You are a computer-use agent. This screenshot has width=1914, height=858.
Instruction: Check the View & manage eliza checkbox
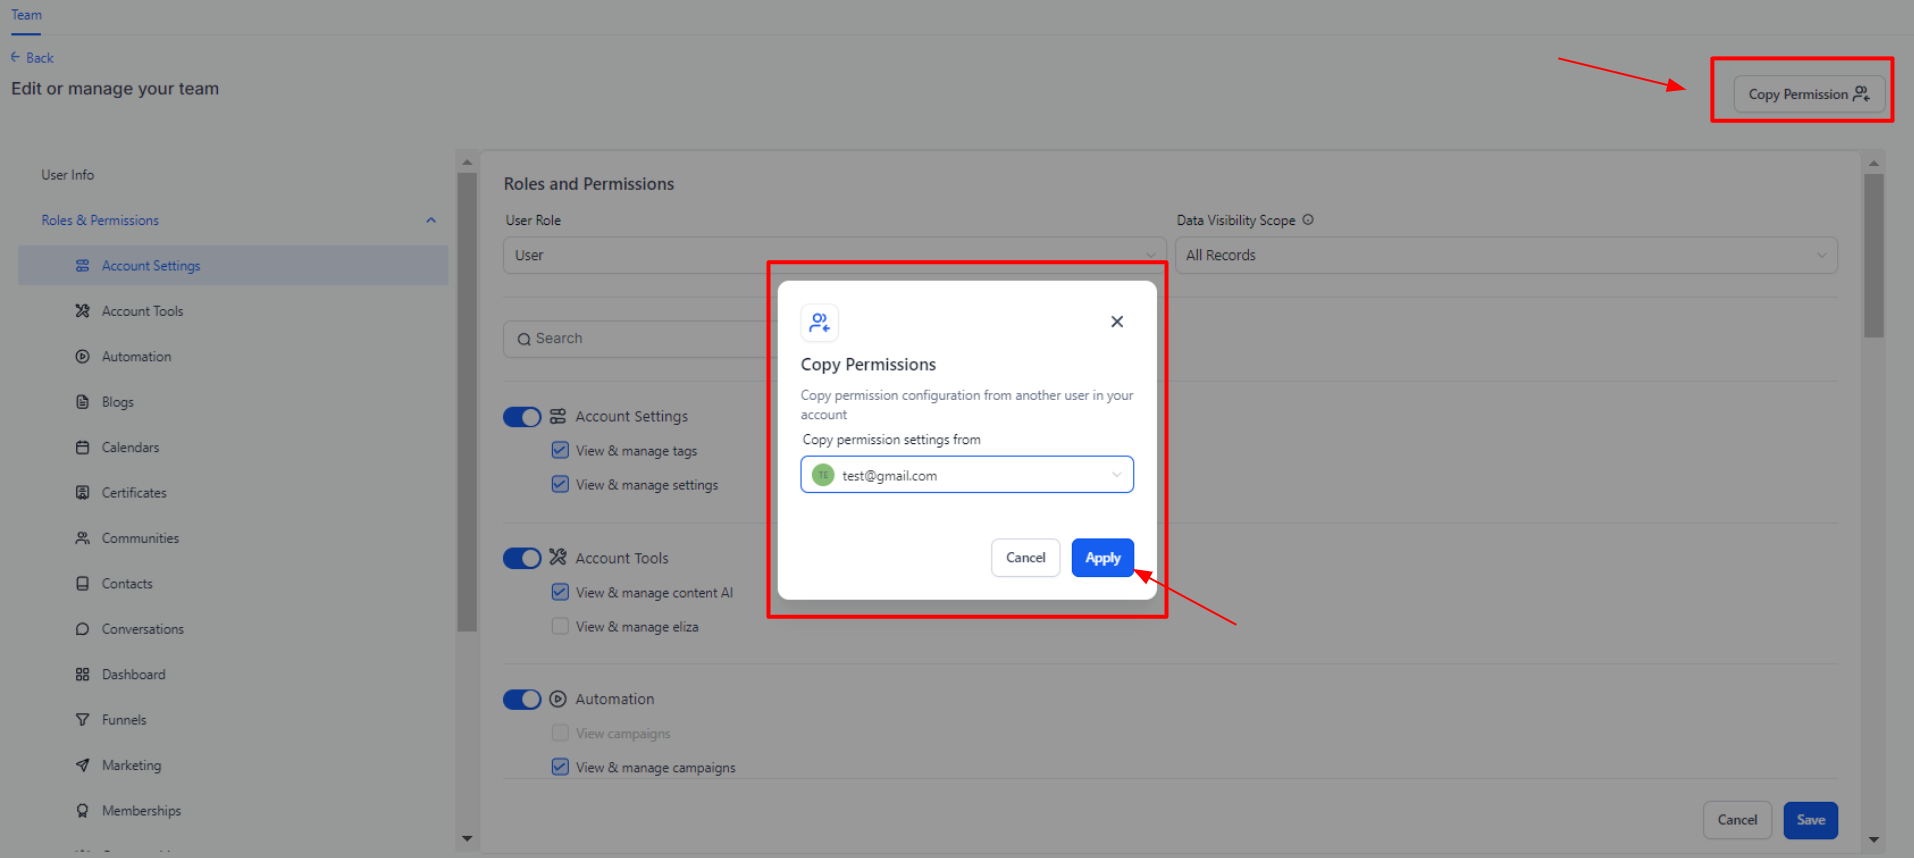coord(560,627)
